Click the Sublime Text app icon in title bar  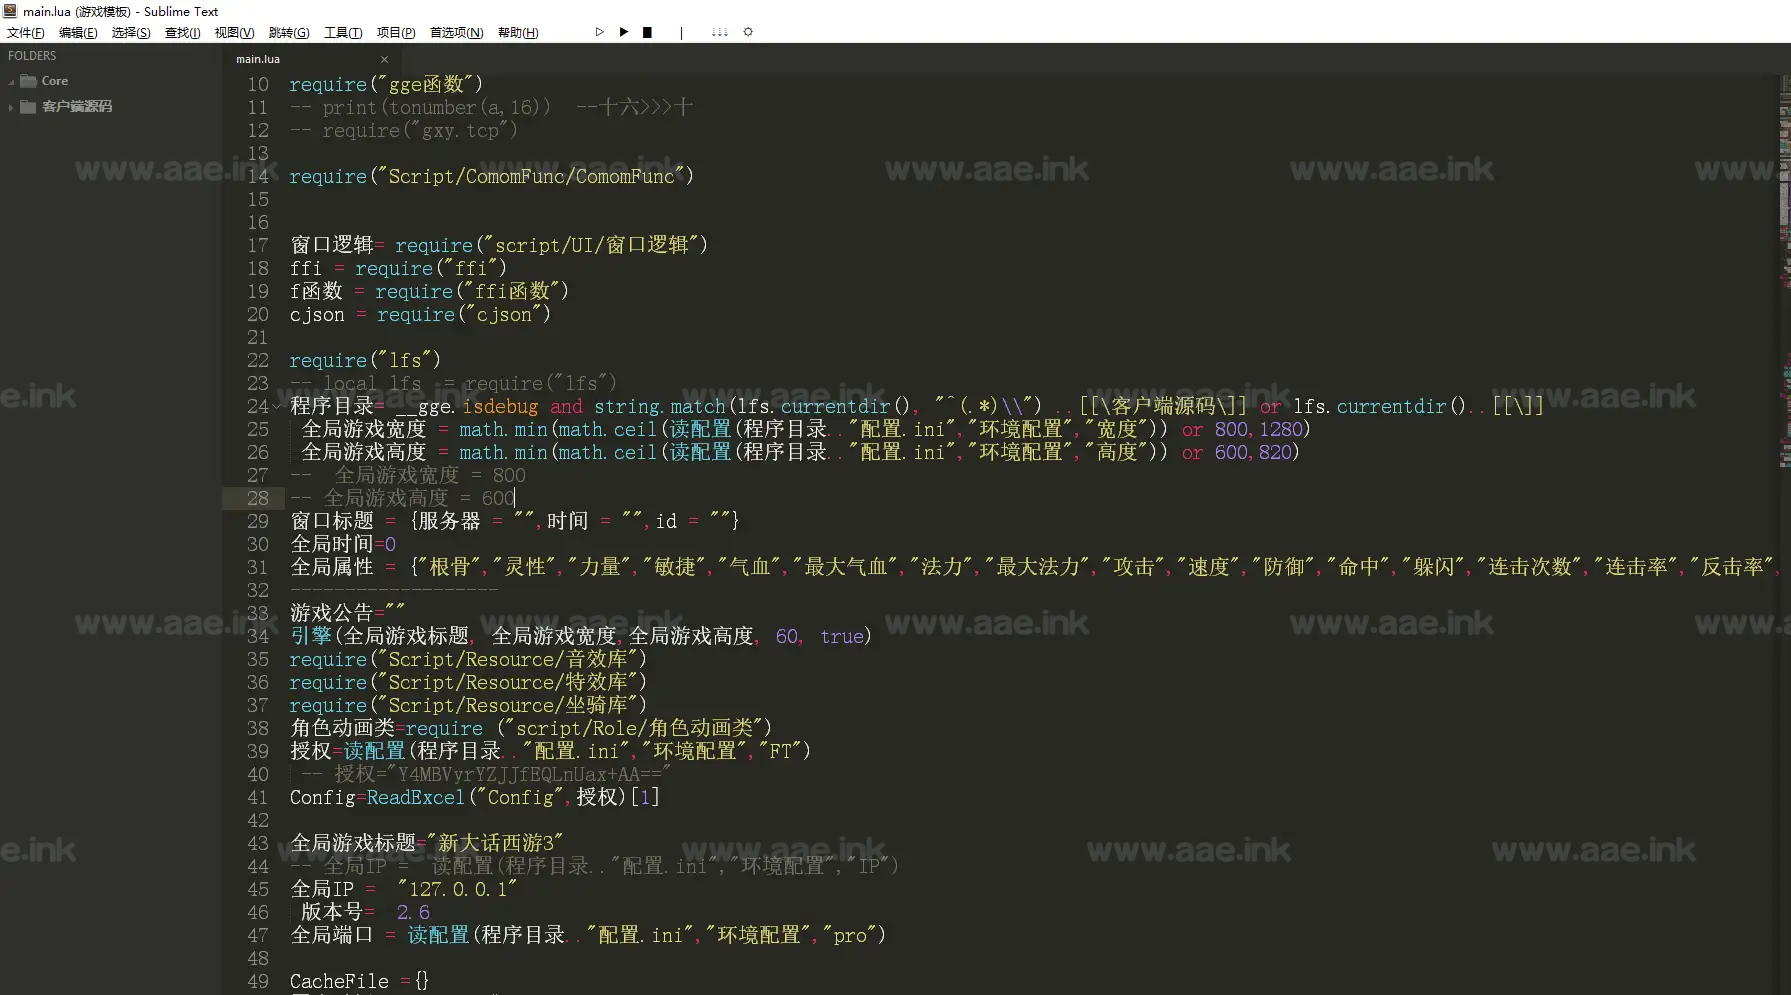click(10, 11)
